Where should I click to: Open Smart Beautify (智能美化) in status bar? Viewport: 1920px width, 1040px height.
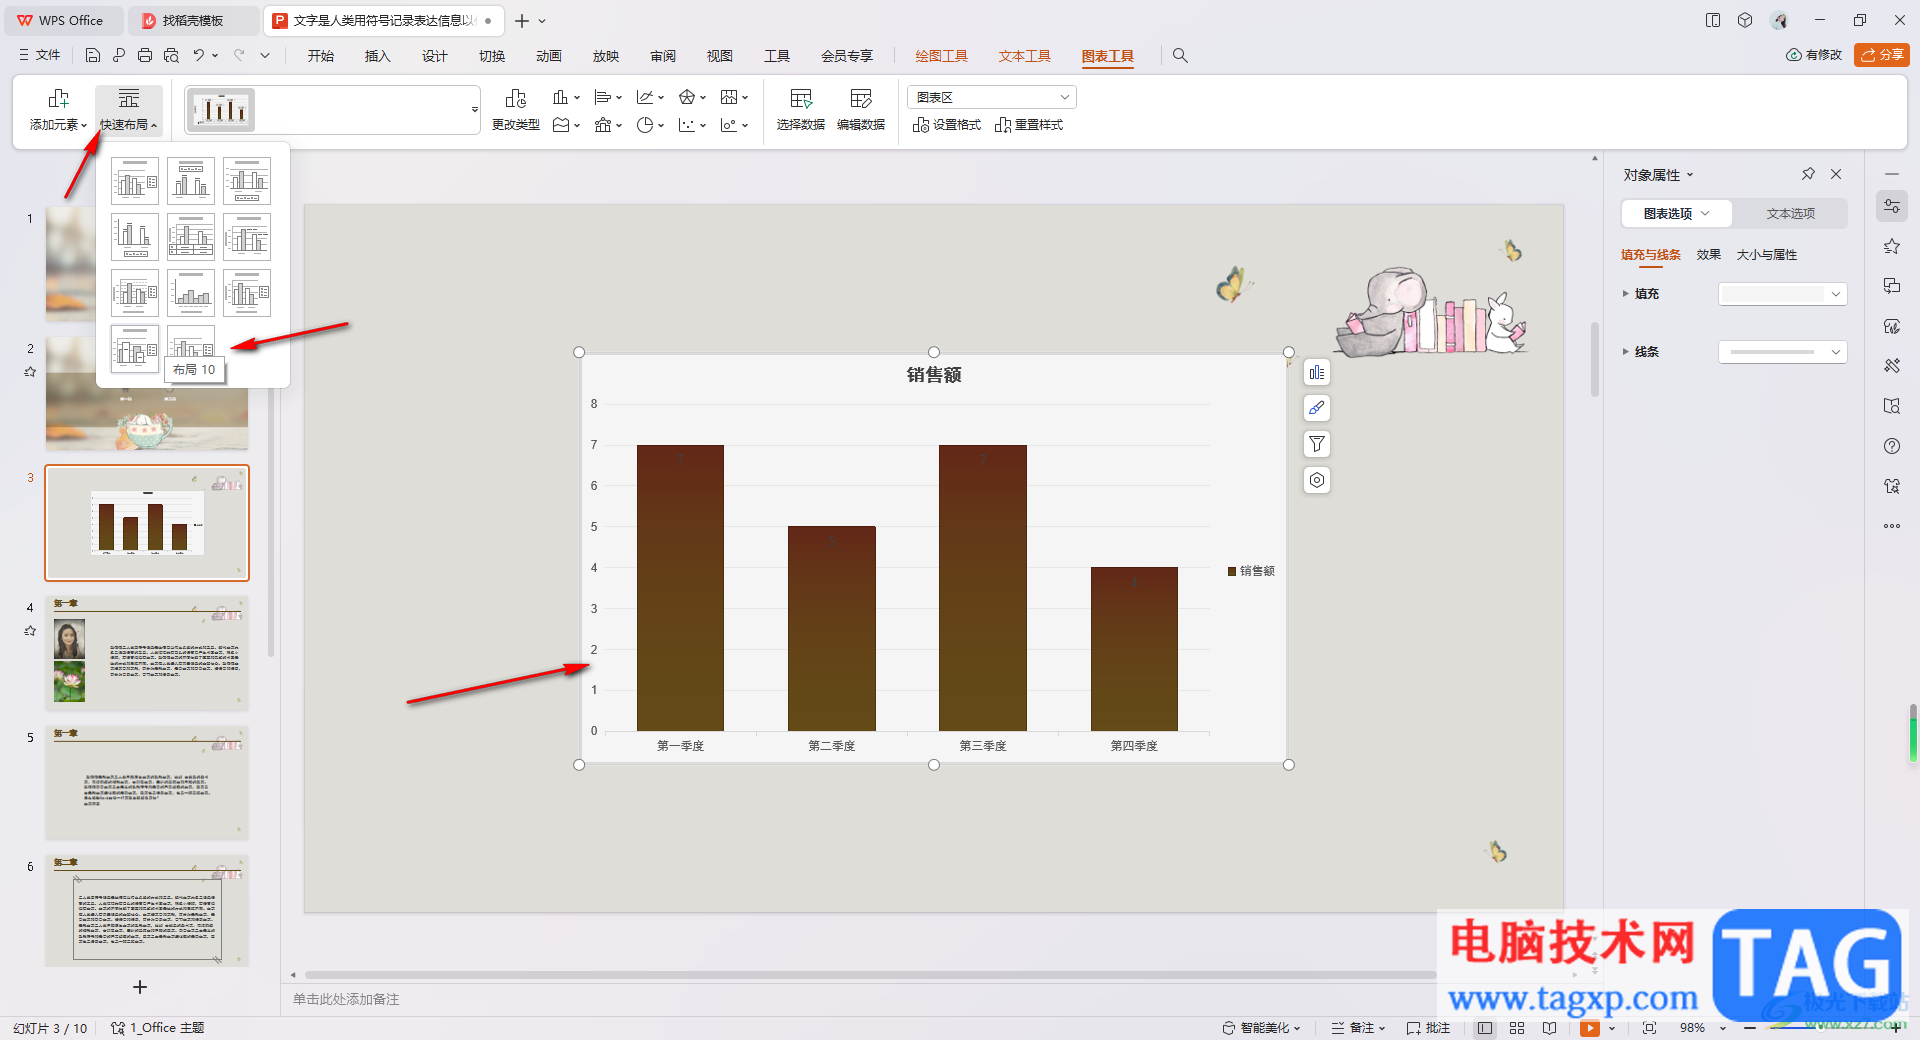point(1262,1028)
